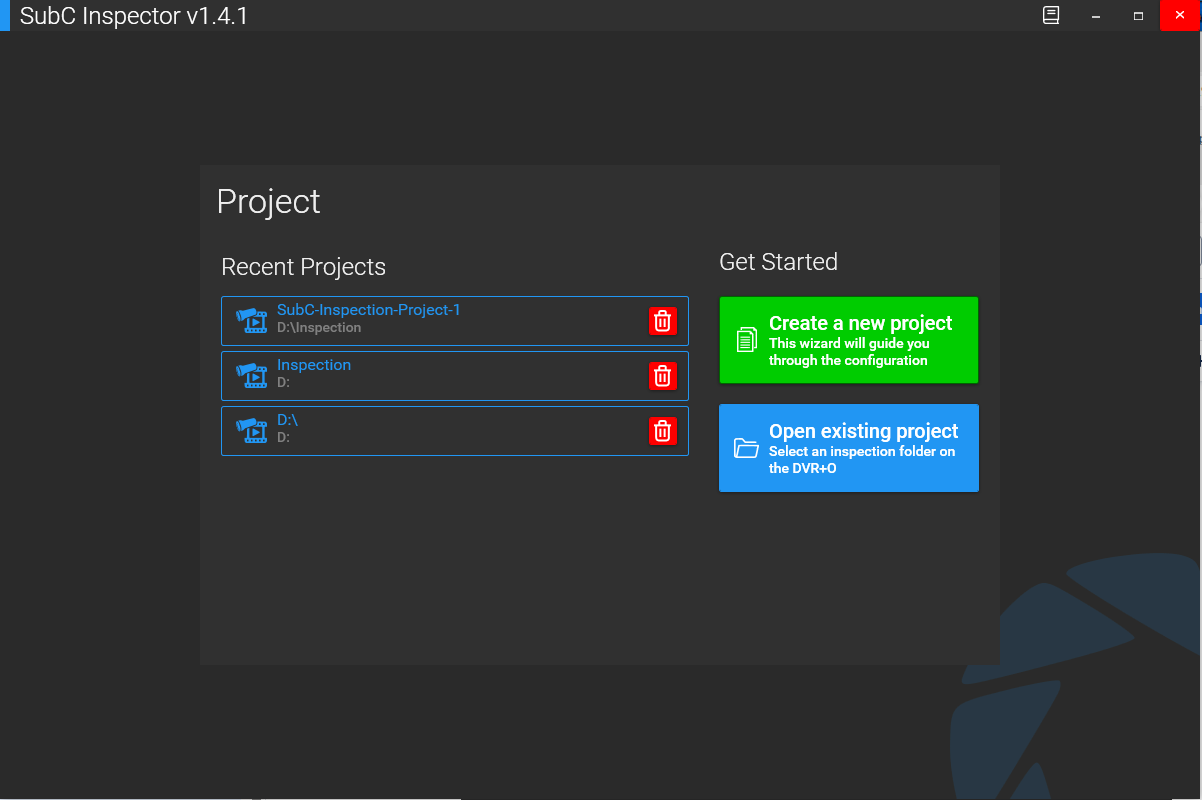Click the camera icon beside SubC-Inspection-Project-1
Viewport: 1202px width, 800px height.
tap(251, 321)
